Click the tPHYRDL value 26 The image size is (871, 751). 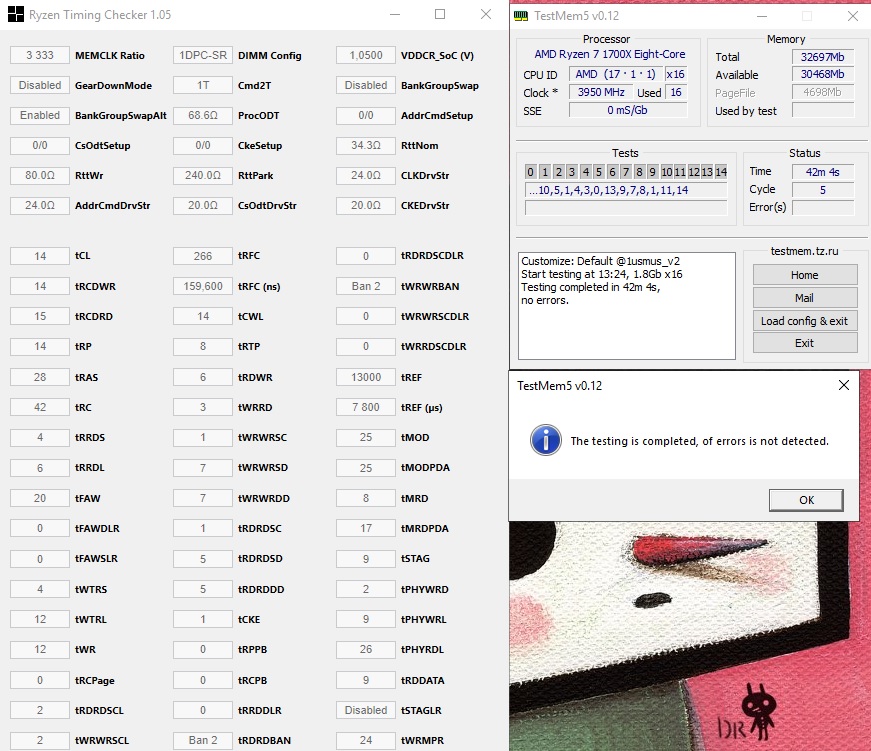(x=366, y=649)
